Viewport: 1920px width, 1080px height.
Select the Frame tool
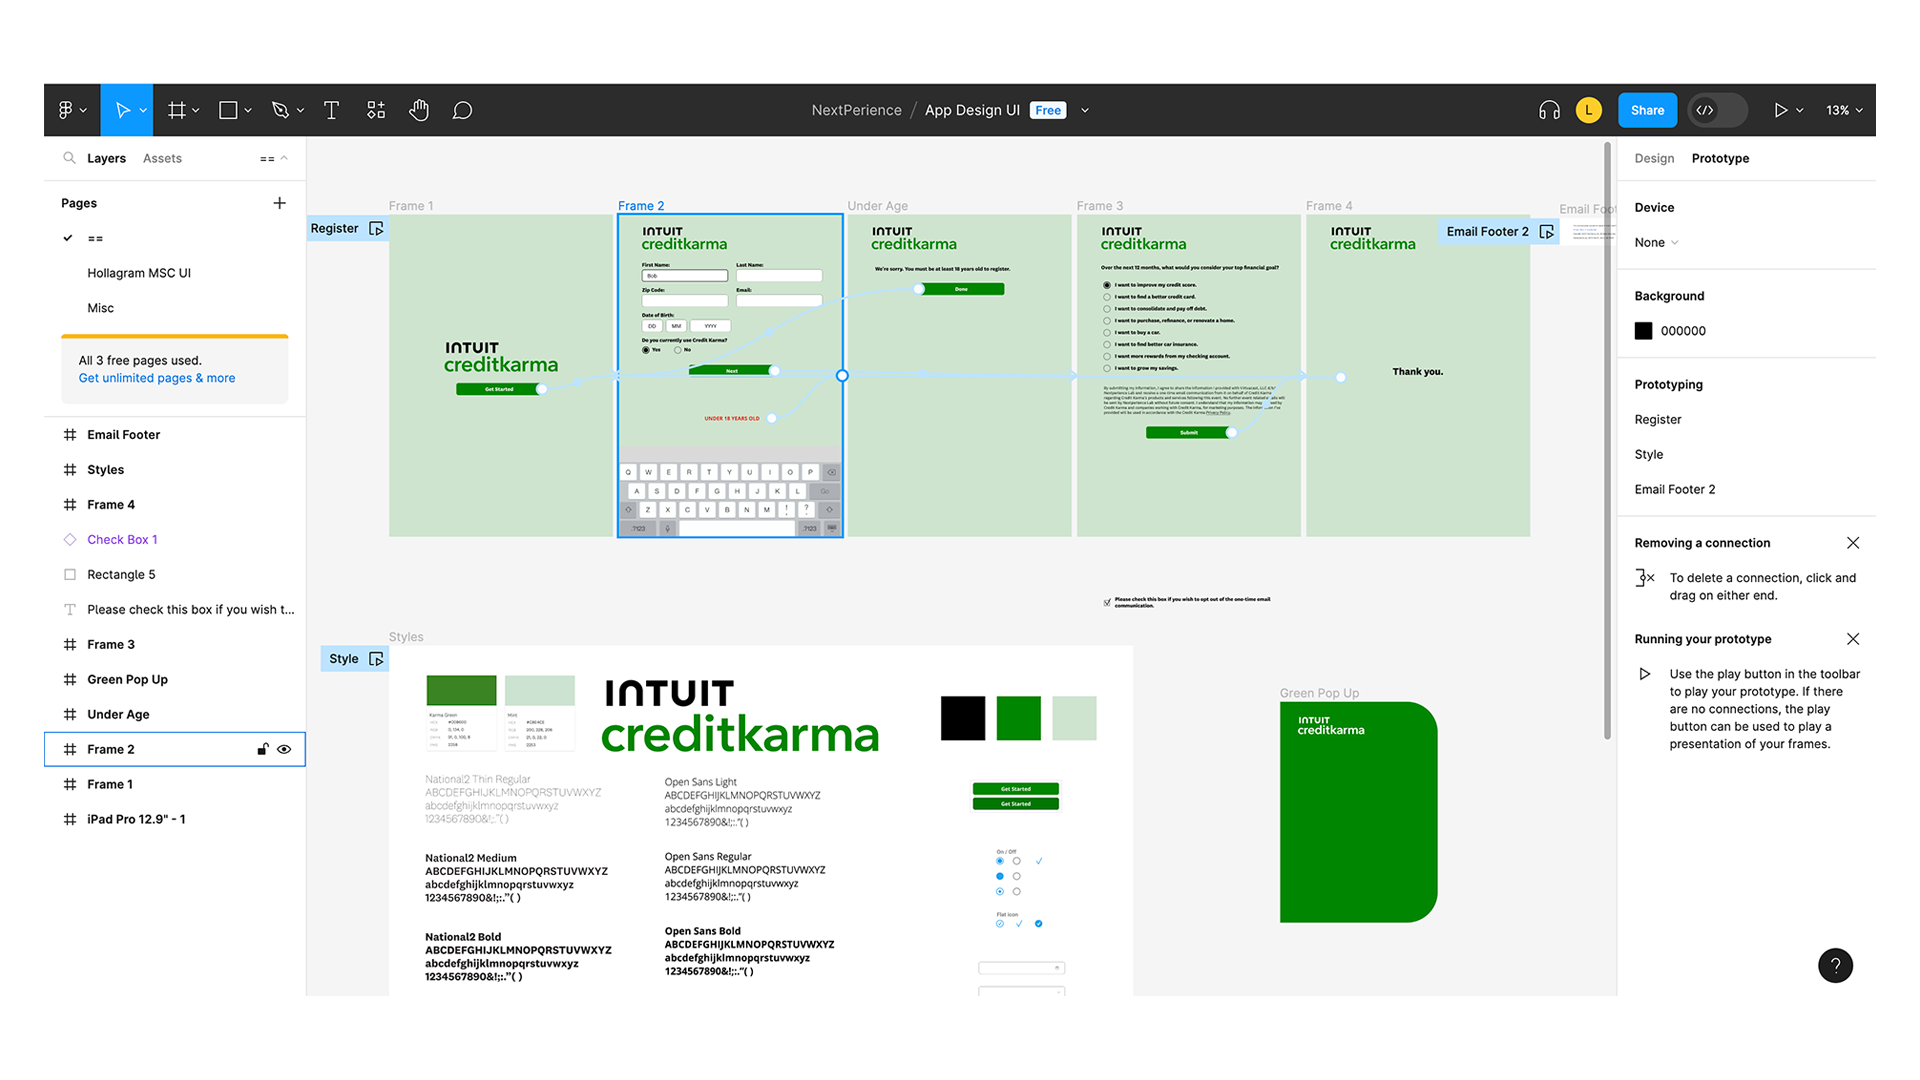[177, 110]
